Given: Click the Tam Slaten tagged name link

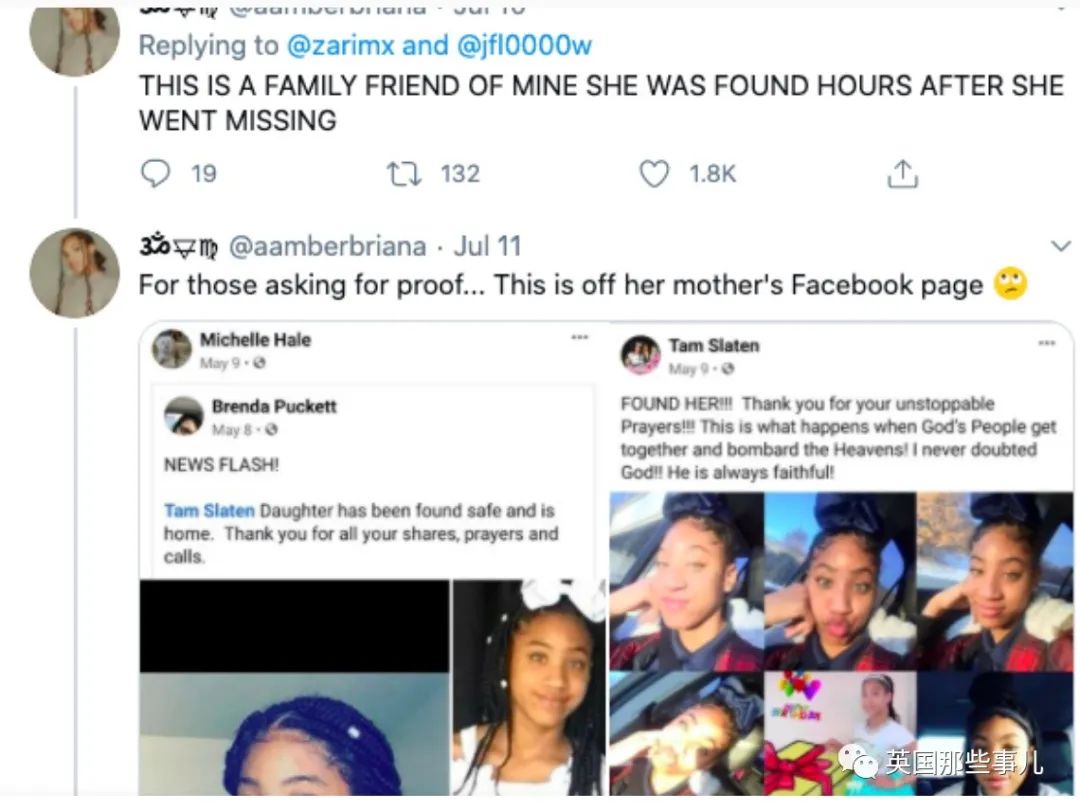Looking at the screenshot, I should [209, 510].
